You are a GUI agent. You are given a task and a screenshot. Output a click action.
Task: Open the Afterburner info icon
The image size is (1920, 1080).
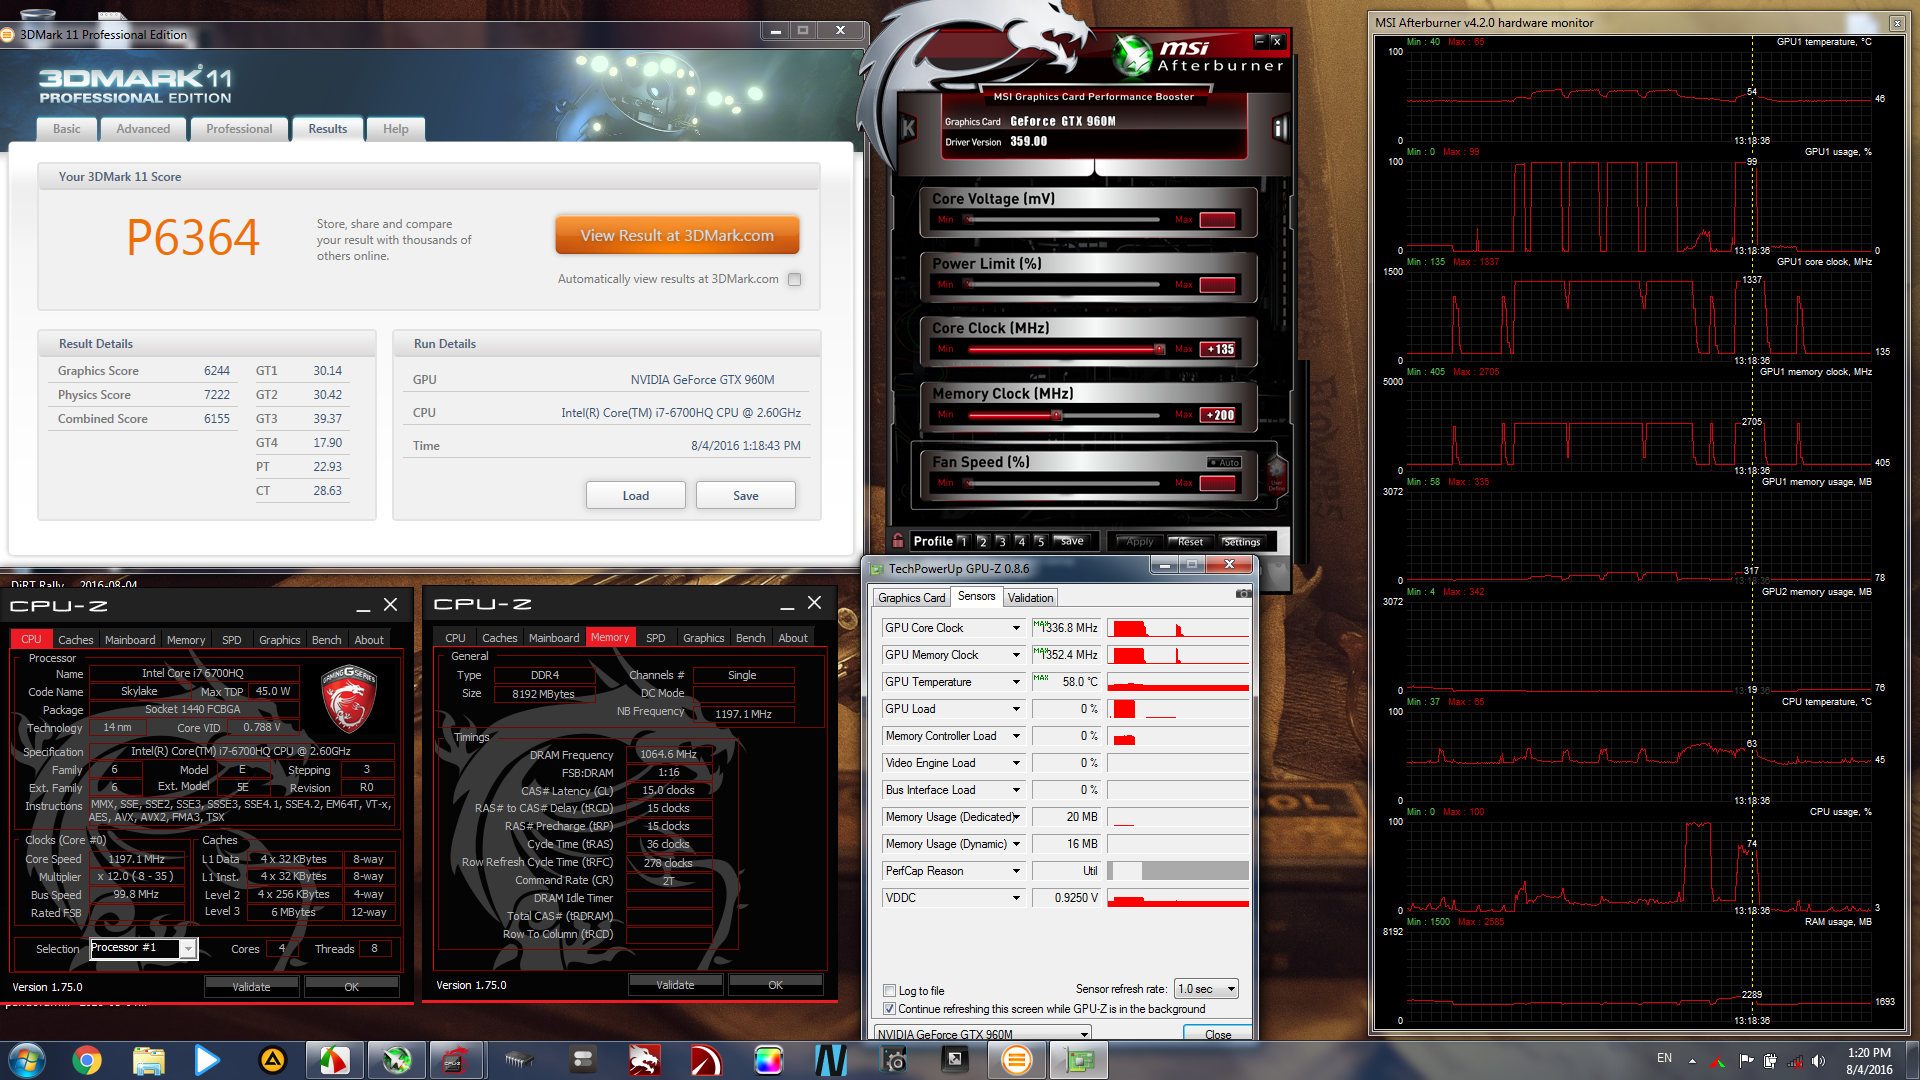[1279, 128]
